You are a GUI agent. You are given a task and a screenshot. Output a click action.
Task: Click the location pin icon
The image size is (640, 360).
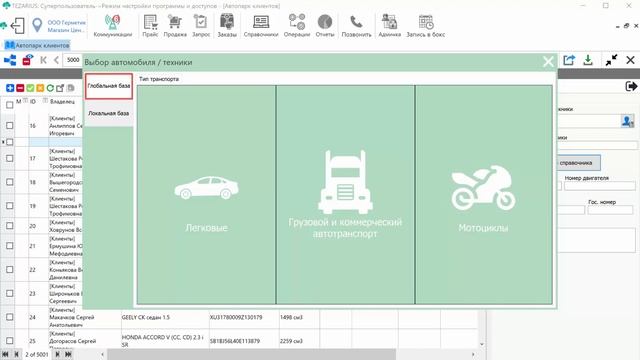pos(37,25)
